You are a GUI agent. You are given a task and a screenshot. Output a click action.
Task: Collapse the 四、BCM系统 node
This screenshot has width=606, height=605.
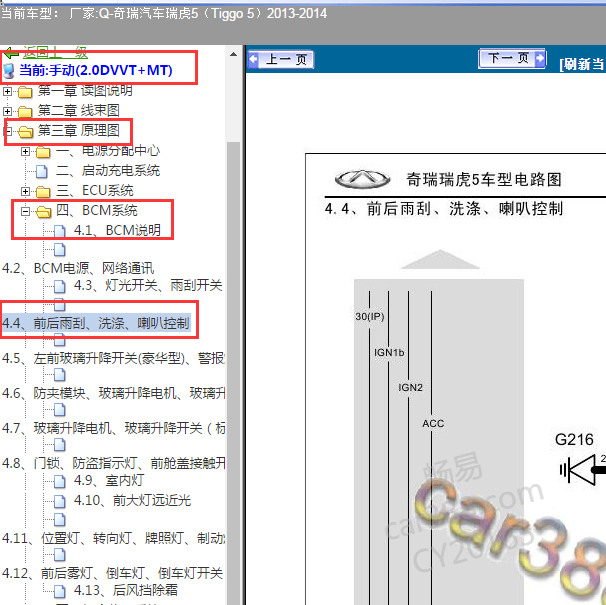point(26,211)
